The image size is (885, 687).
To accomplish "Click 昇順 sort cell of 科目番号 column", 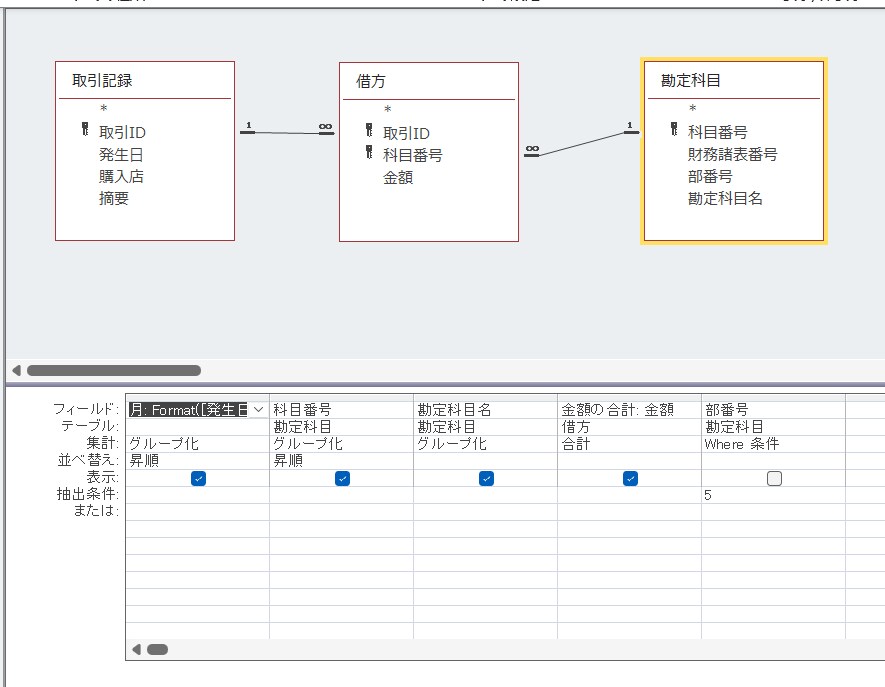I will 341,461.
